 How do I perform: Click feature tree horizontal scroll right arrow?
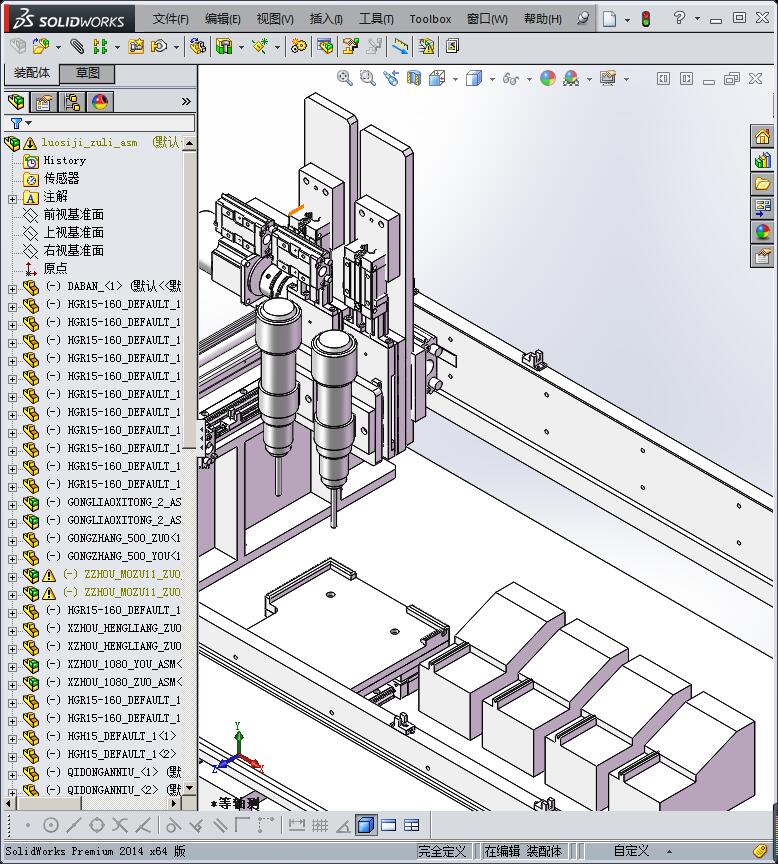(174, 803)
